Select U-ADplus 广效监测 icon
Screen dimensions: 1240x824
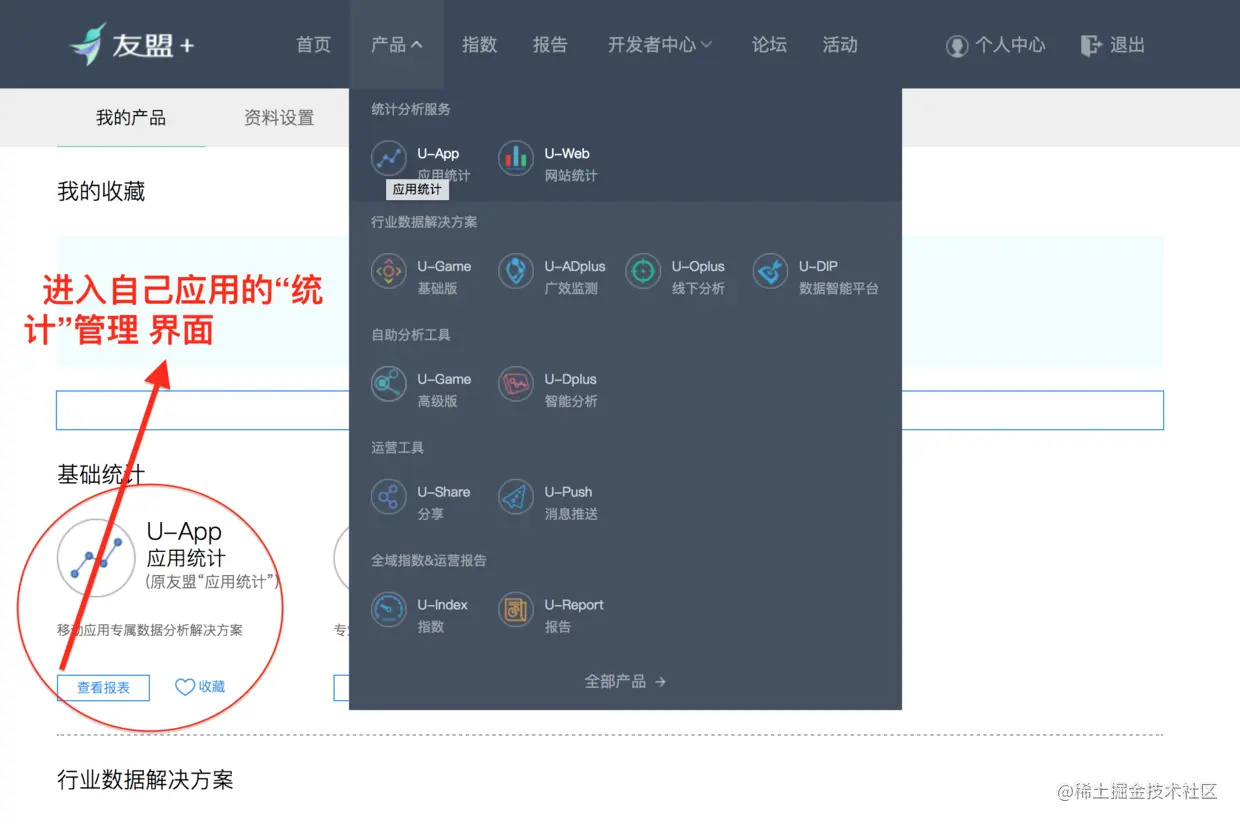(x=516, y=271)
